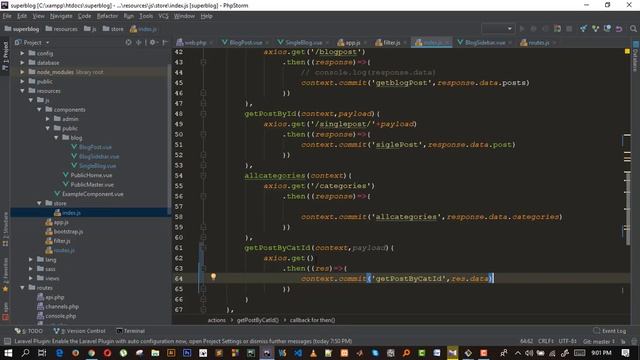This screenshot has width=640, height=360.
Task: Click the UTF-8 encoding indicator
Action: click(568, 341)
